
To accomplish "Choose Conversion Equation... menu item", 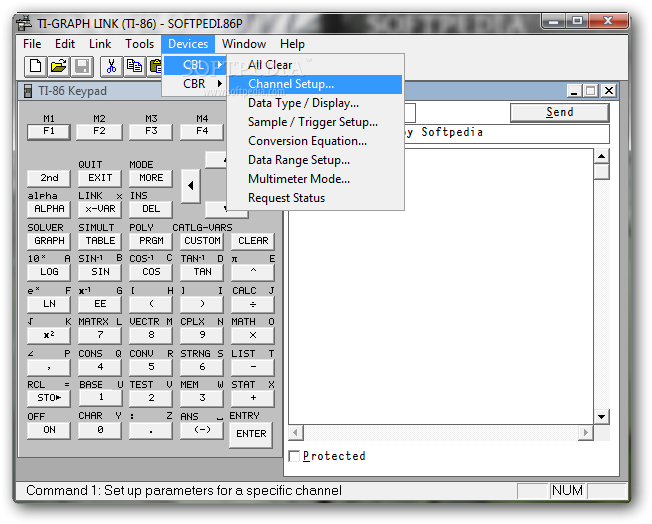I will point(316,141).
